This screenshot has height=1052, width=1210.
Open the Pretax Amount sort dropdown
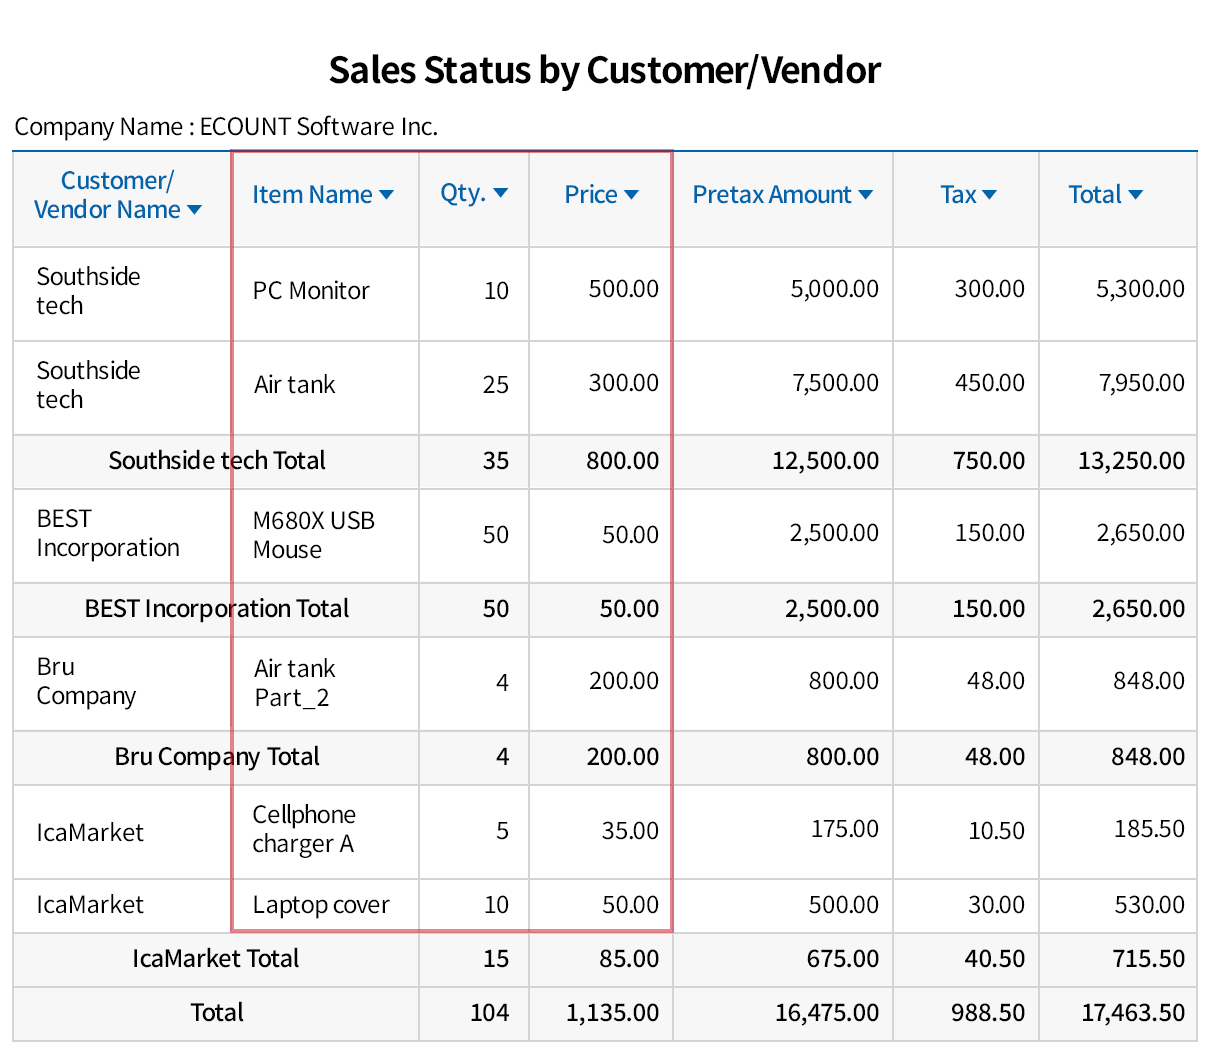pyautogui.click(x=863, y=195)
